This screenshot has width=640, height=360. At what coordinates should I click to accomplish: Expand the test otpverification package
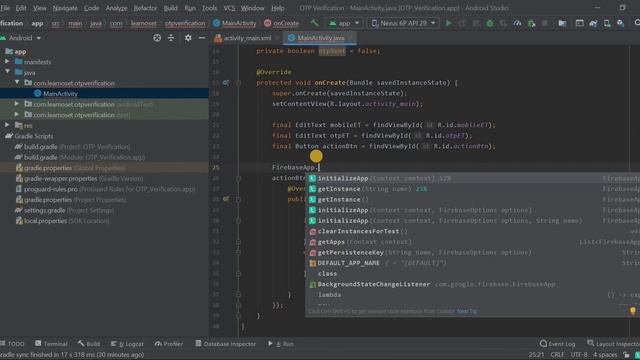pyautogui.click(x=17, y=114)
